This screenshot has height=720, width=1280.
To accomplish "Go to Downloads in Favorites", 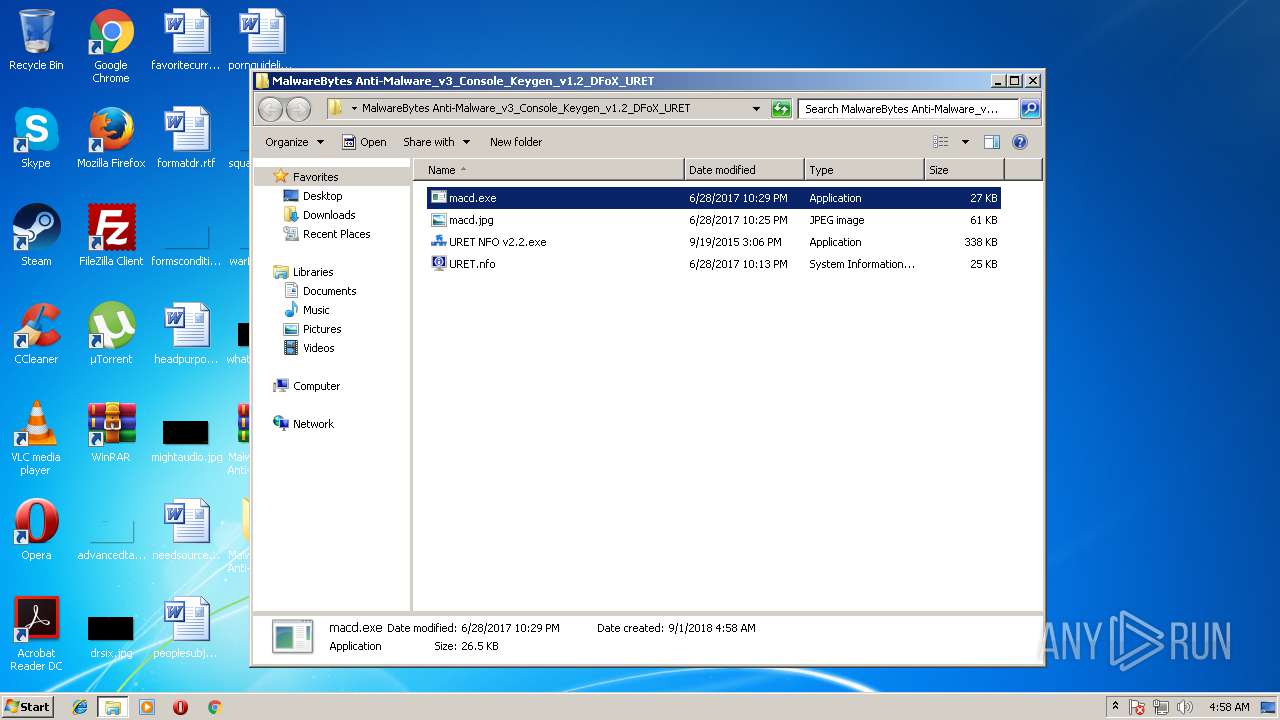I will pos(329,215).
